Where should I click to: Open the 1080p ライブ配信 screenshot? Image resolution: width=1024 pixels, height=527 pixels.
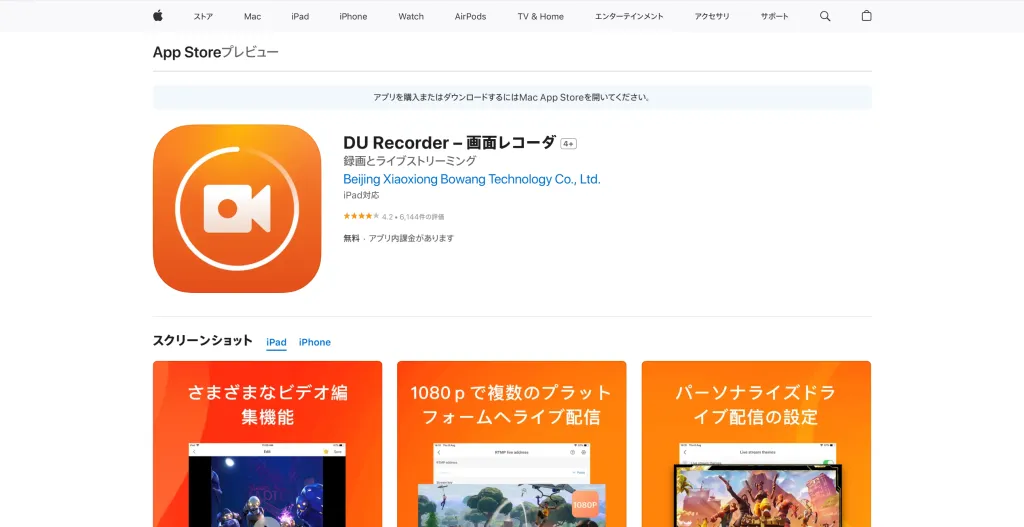tap(511, 444)
